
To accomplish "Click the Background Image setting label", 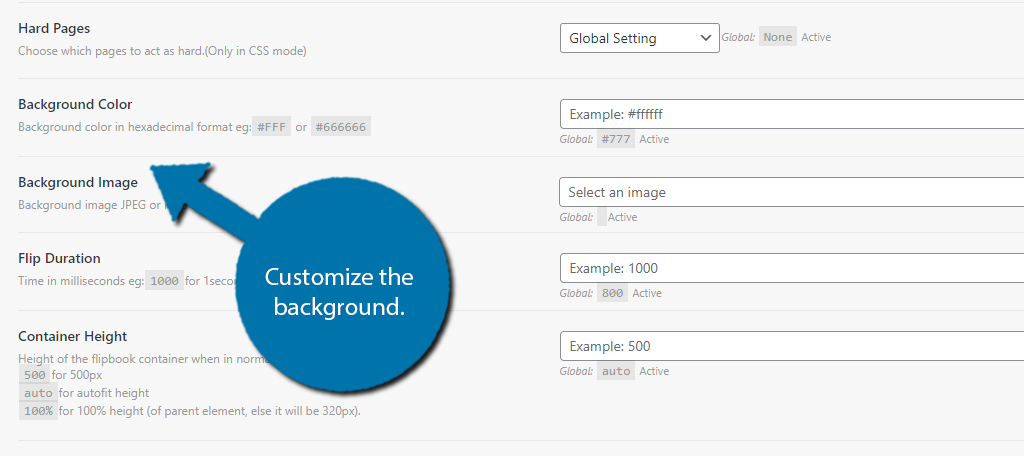I will [78, 182].
